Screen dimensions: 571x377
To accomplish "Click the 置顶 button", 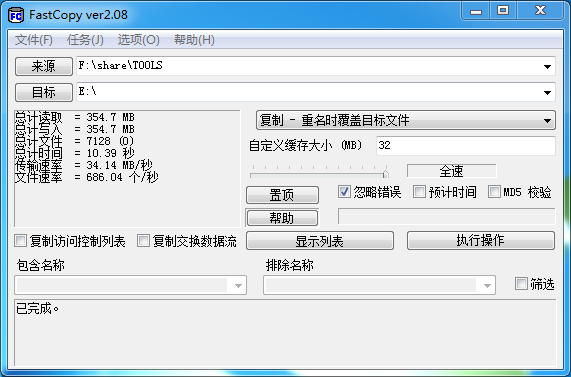I will 282,195.
